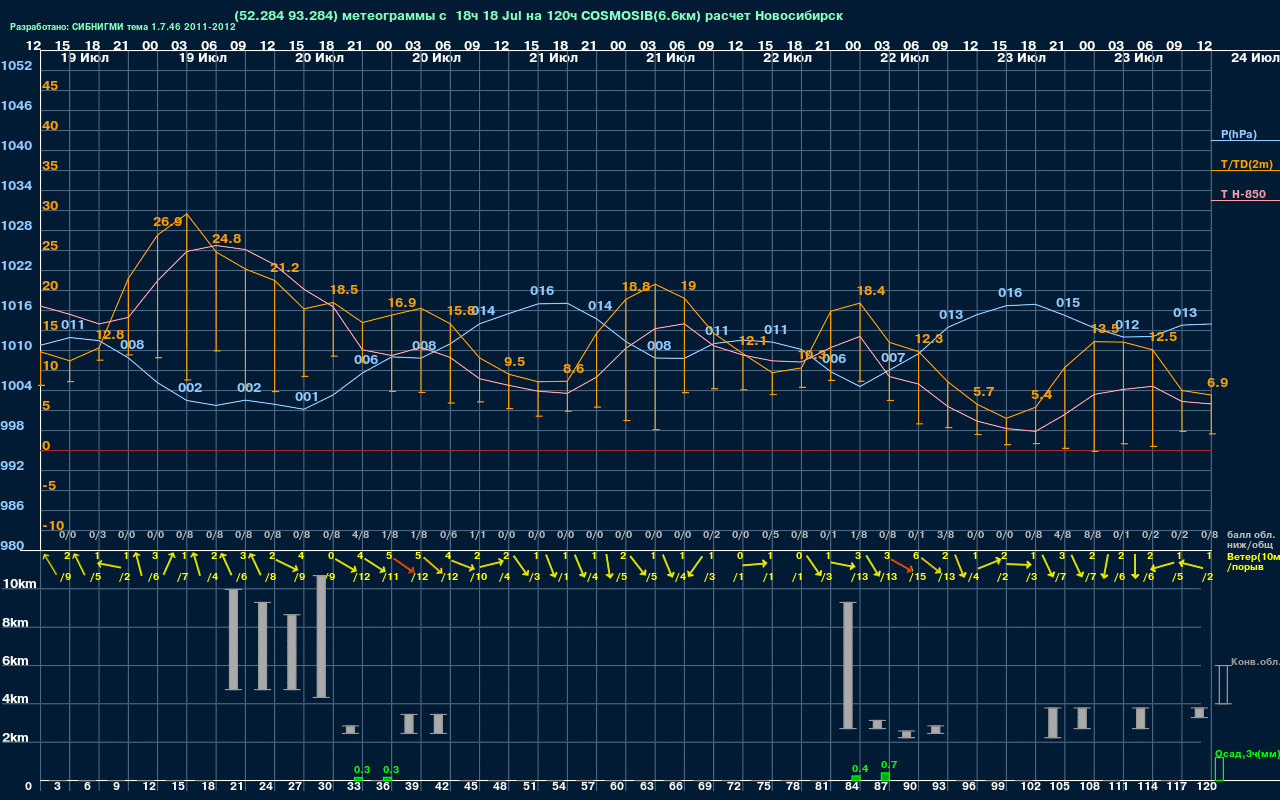Click the 10km altitude axis label
The width and height of the screenshot is (1280, 800).
coord(20,584)
